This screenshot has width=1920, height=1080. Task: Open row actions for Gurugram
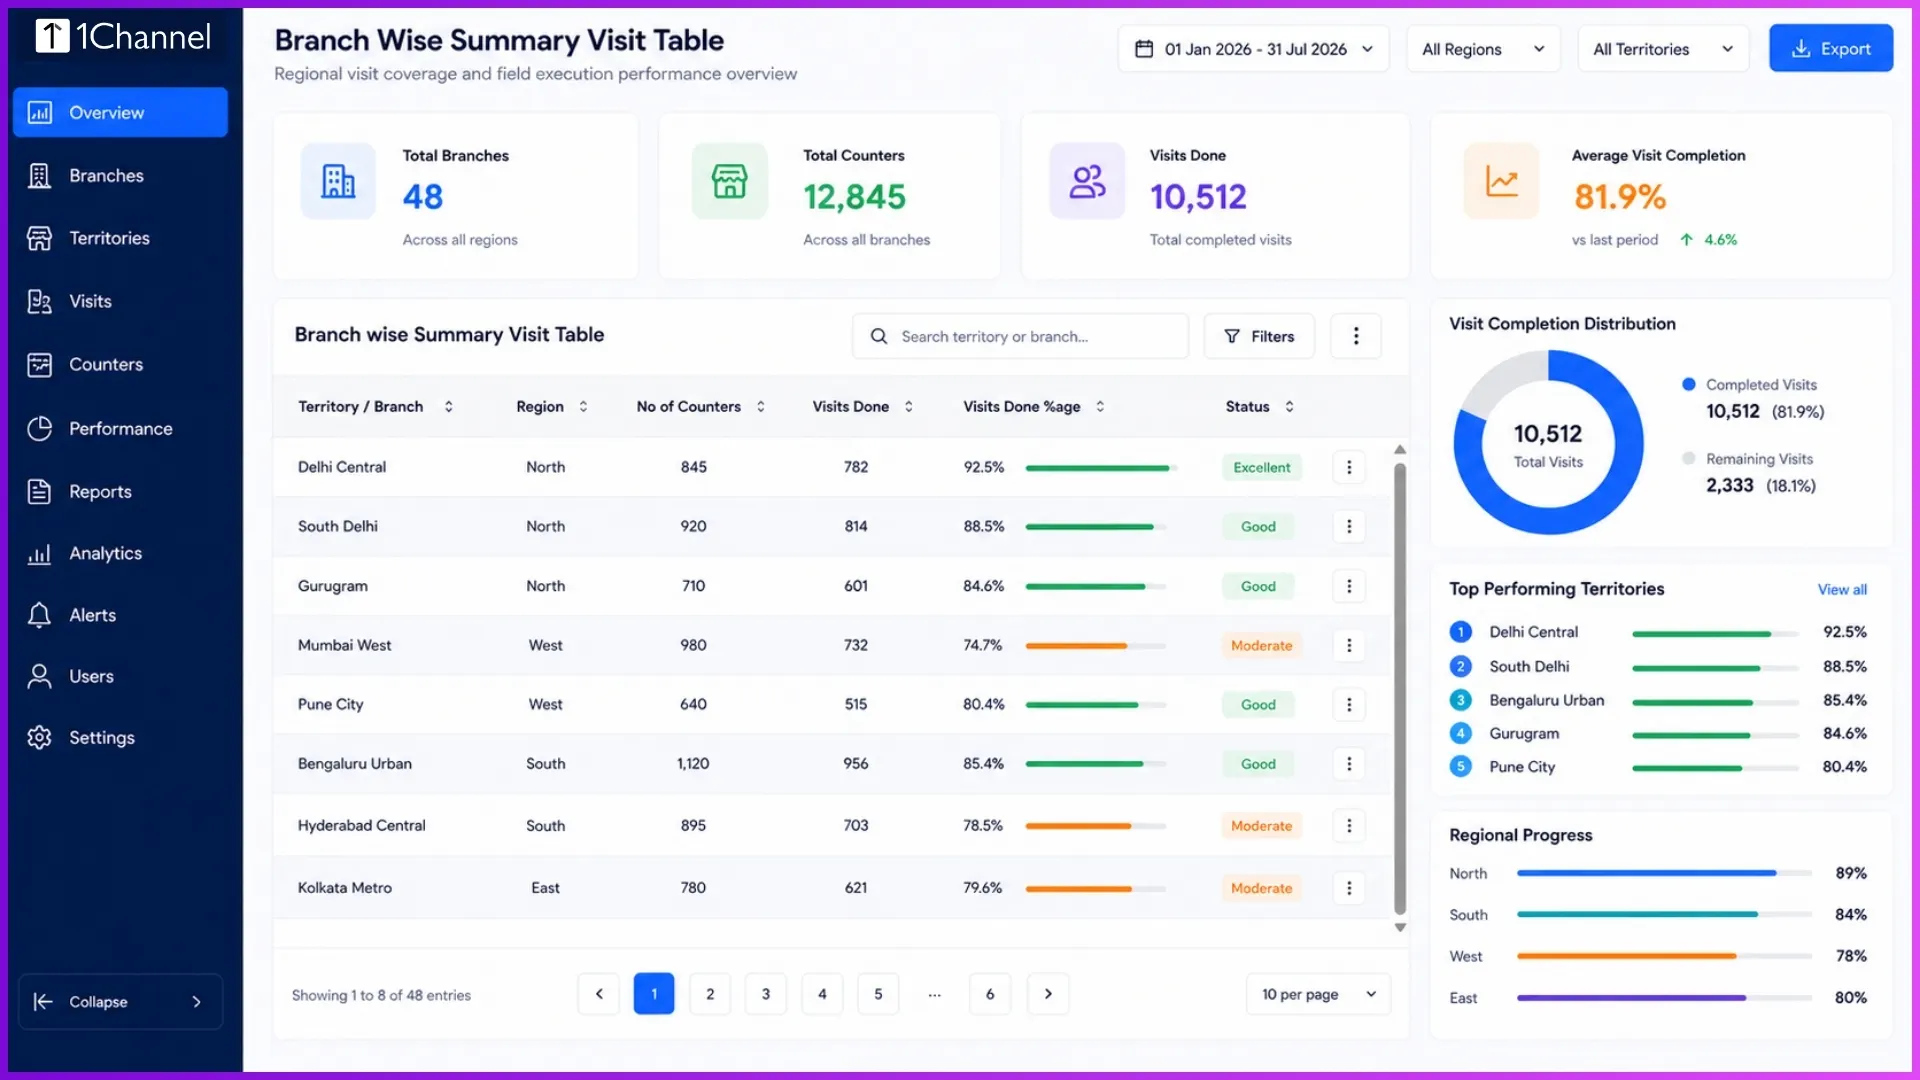(1349, 586)
